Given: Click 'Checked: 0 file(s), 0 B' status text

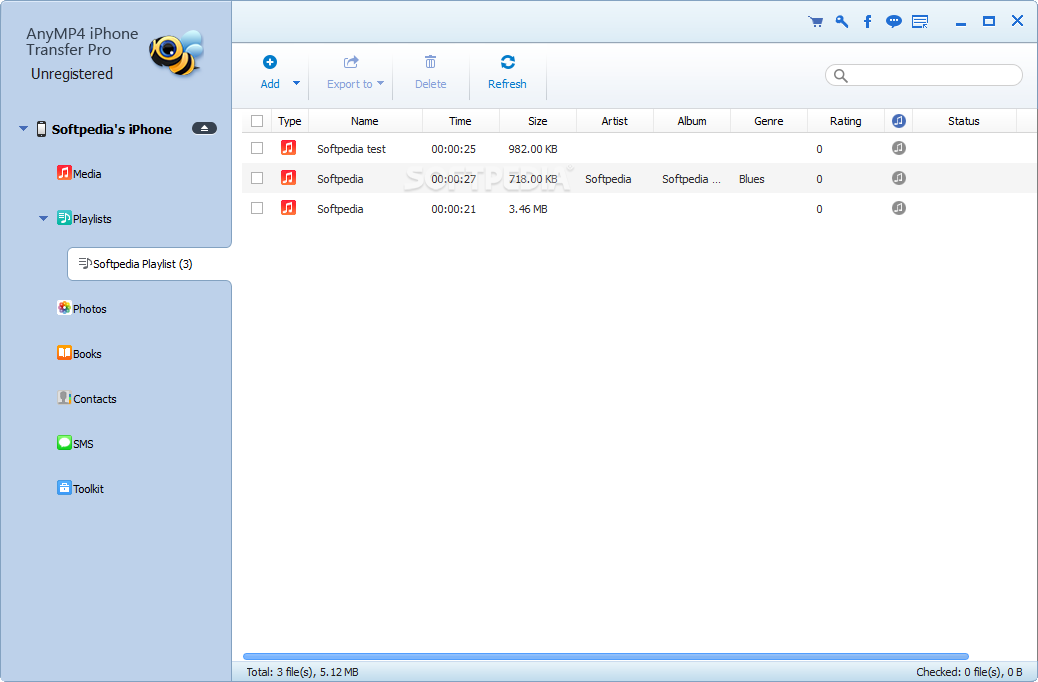Looking at the screenshot, I should click(x=969, y=672).
